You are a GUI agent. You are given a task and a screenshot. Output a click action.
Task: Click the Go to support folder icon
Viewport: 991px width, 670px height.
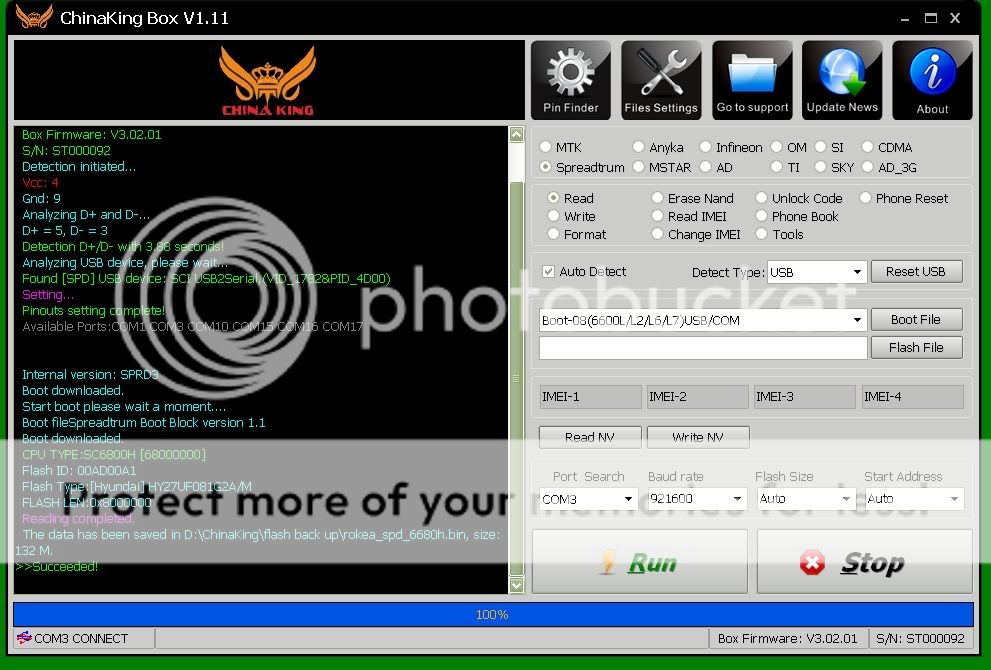coord(752,80)
